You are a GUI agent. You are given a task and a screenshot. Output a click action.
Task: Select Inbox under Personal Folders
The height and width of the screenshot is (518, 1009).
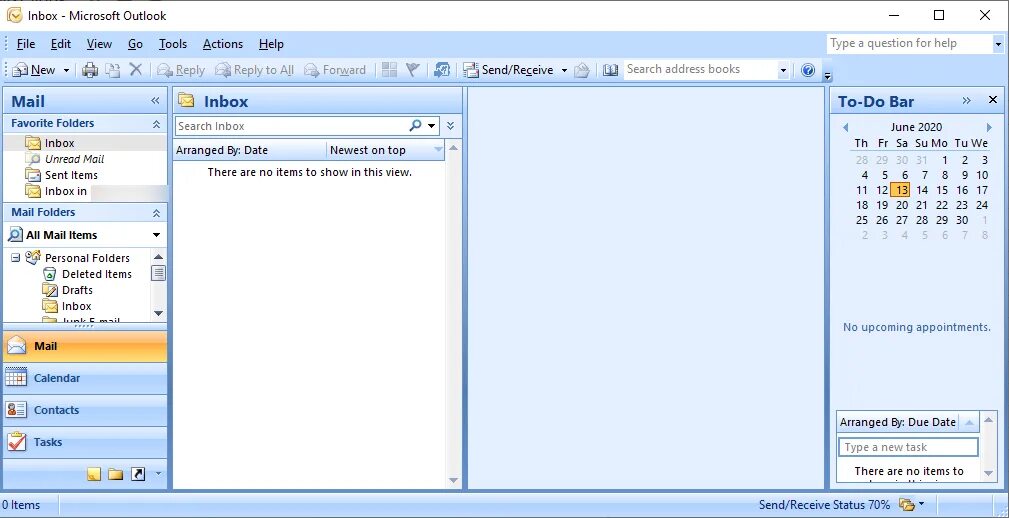point(77,306)
